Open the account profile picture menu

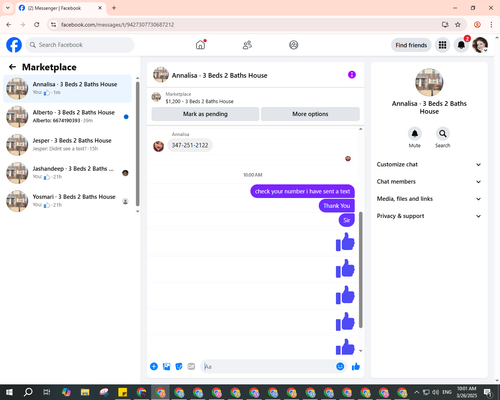point(480,45)
